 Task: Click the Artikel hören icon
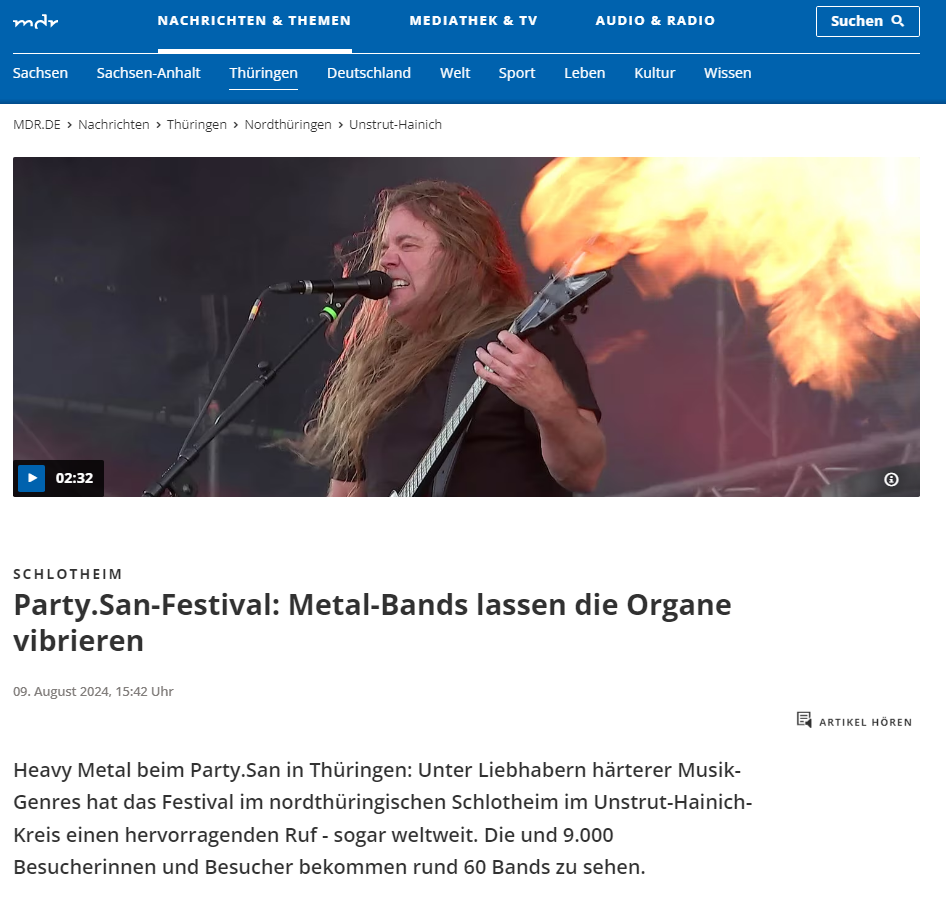point(804,720)
